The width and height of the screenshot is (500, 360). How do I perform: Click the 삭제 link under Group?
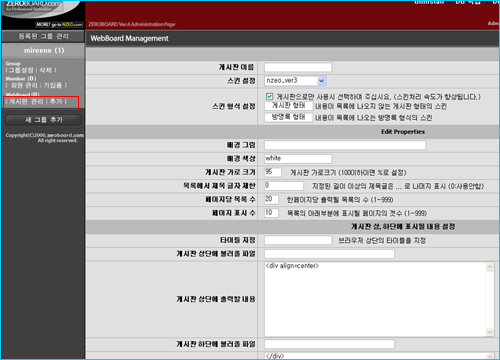(x=45, y=70)
